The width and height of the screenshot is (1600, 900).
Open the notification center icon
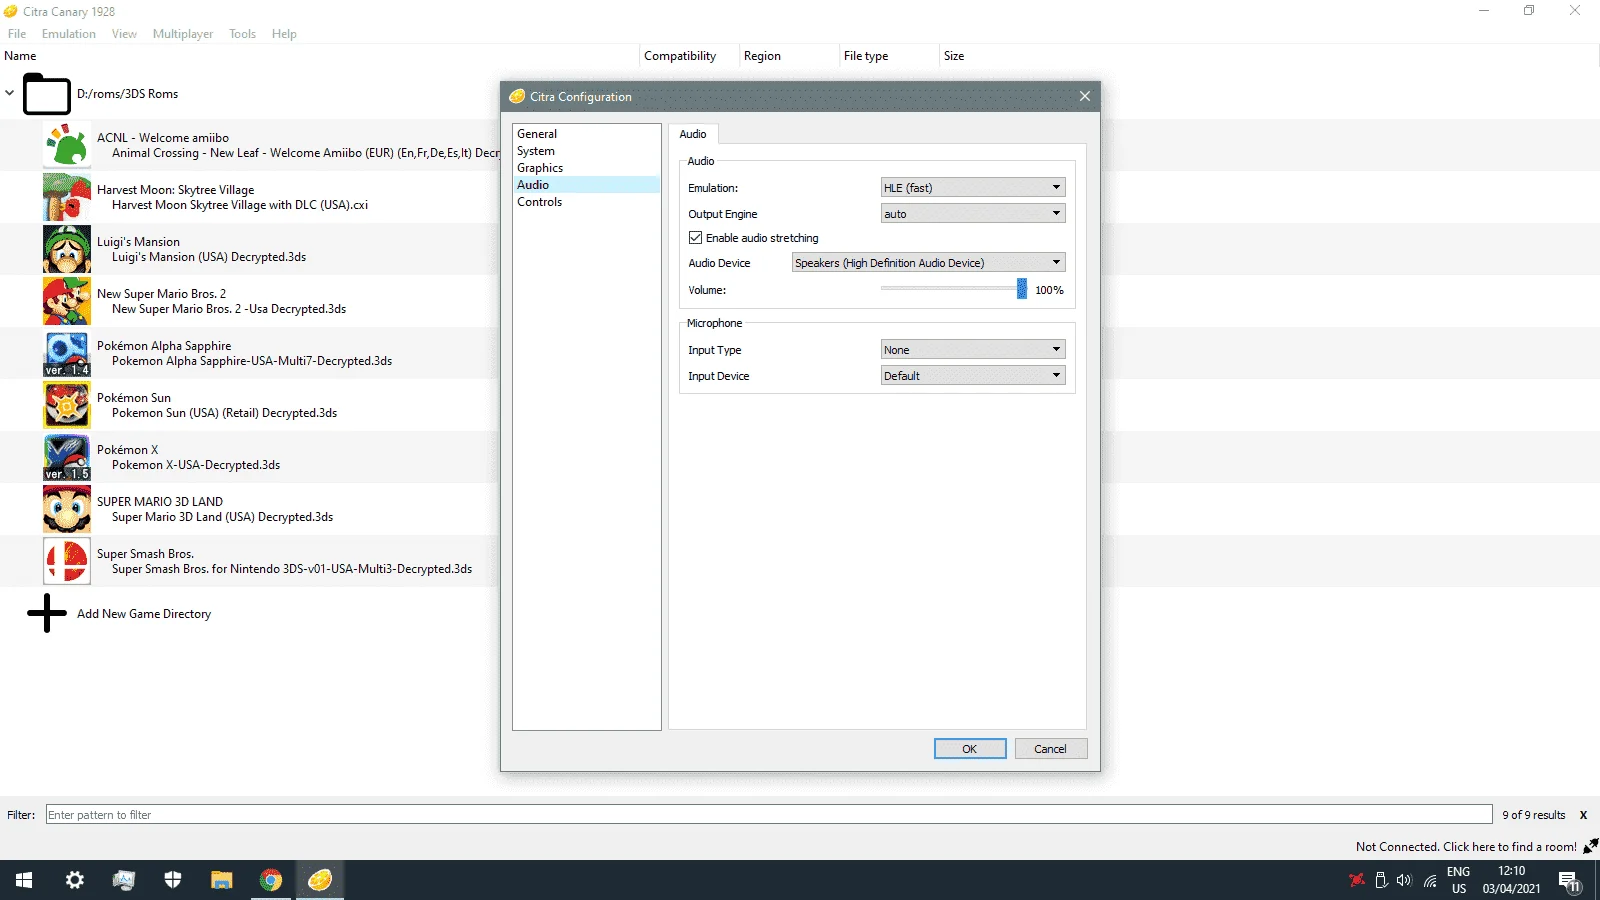(1569, 881)
